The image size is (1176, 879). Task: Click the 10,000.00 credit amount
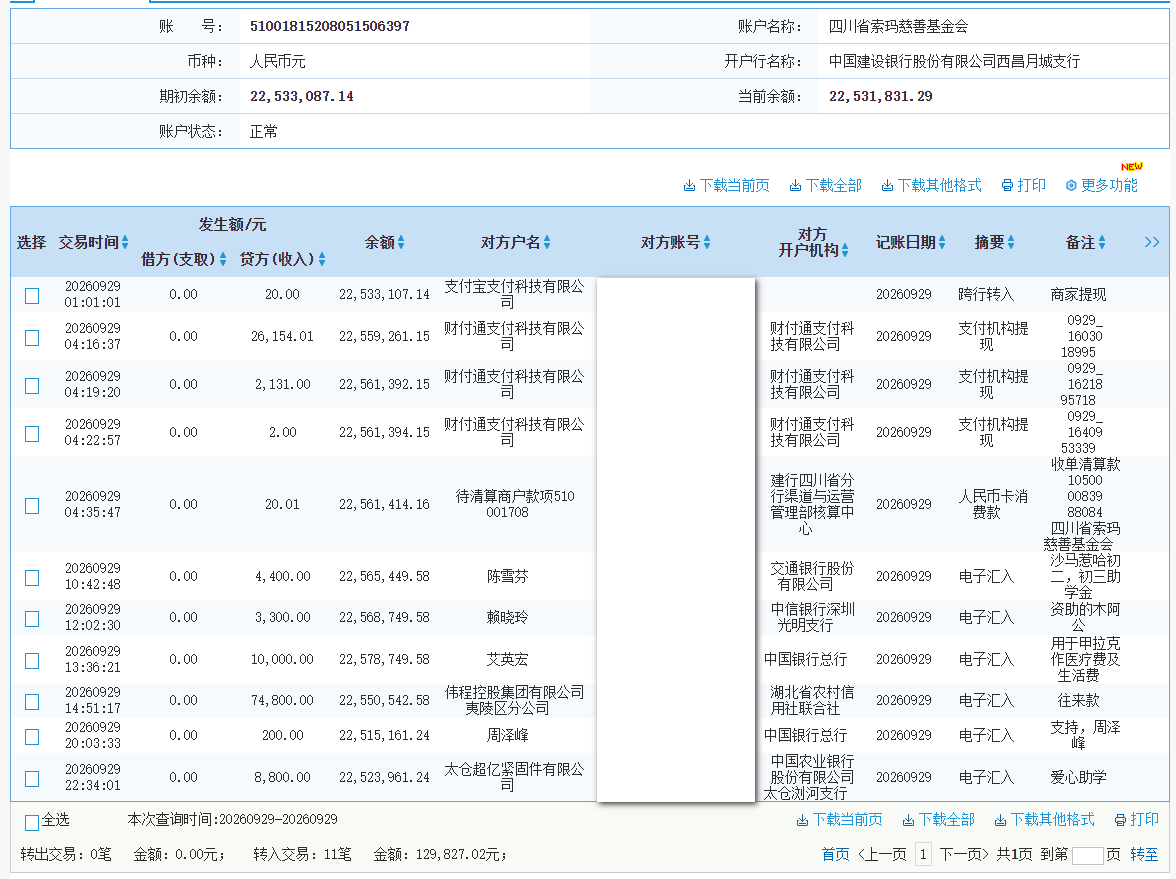pyautogui.click(x=282, y=659)
